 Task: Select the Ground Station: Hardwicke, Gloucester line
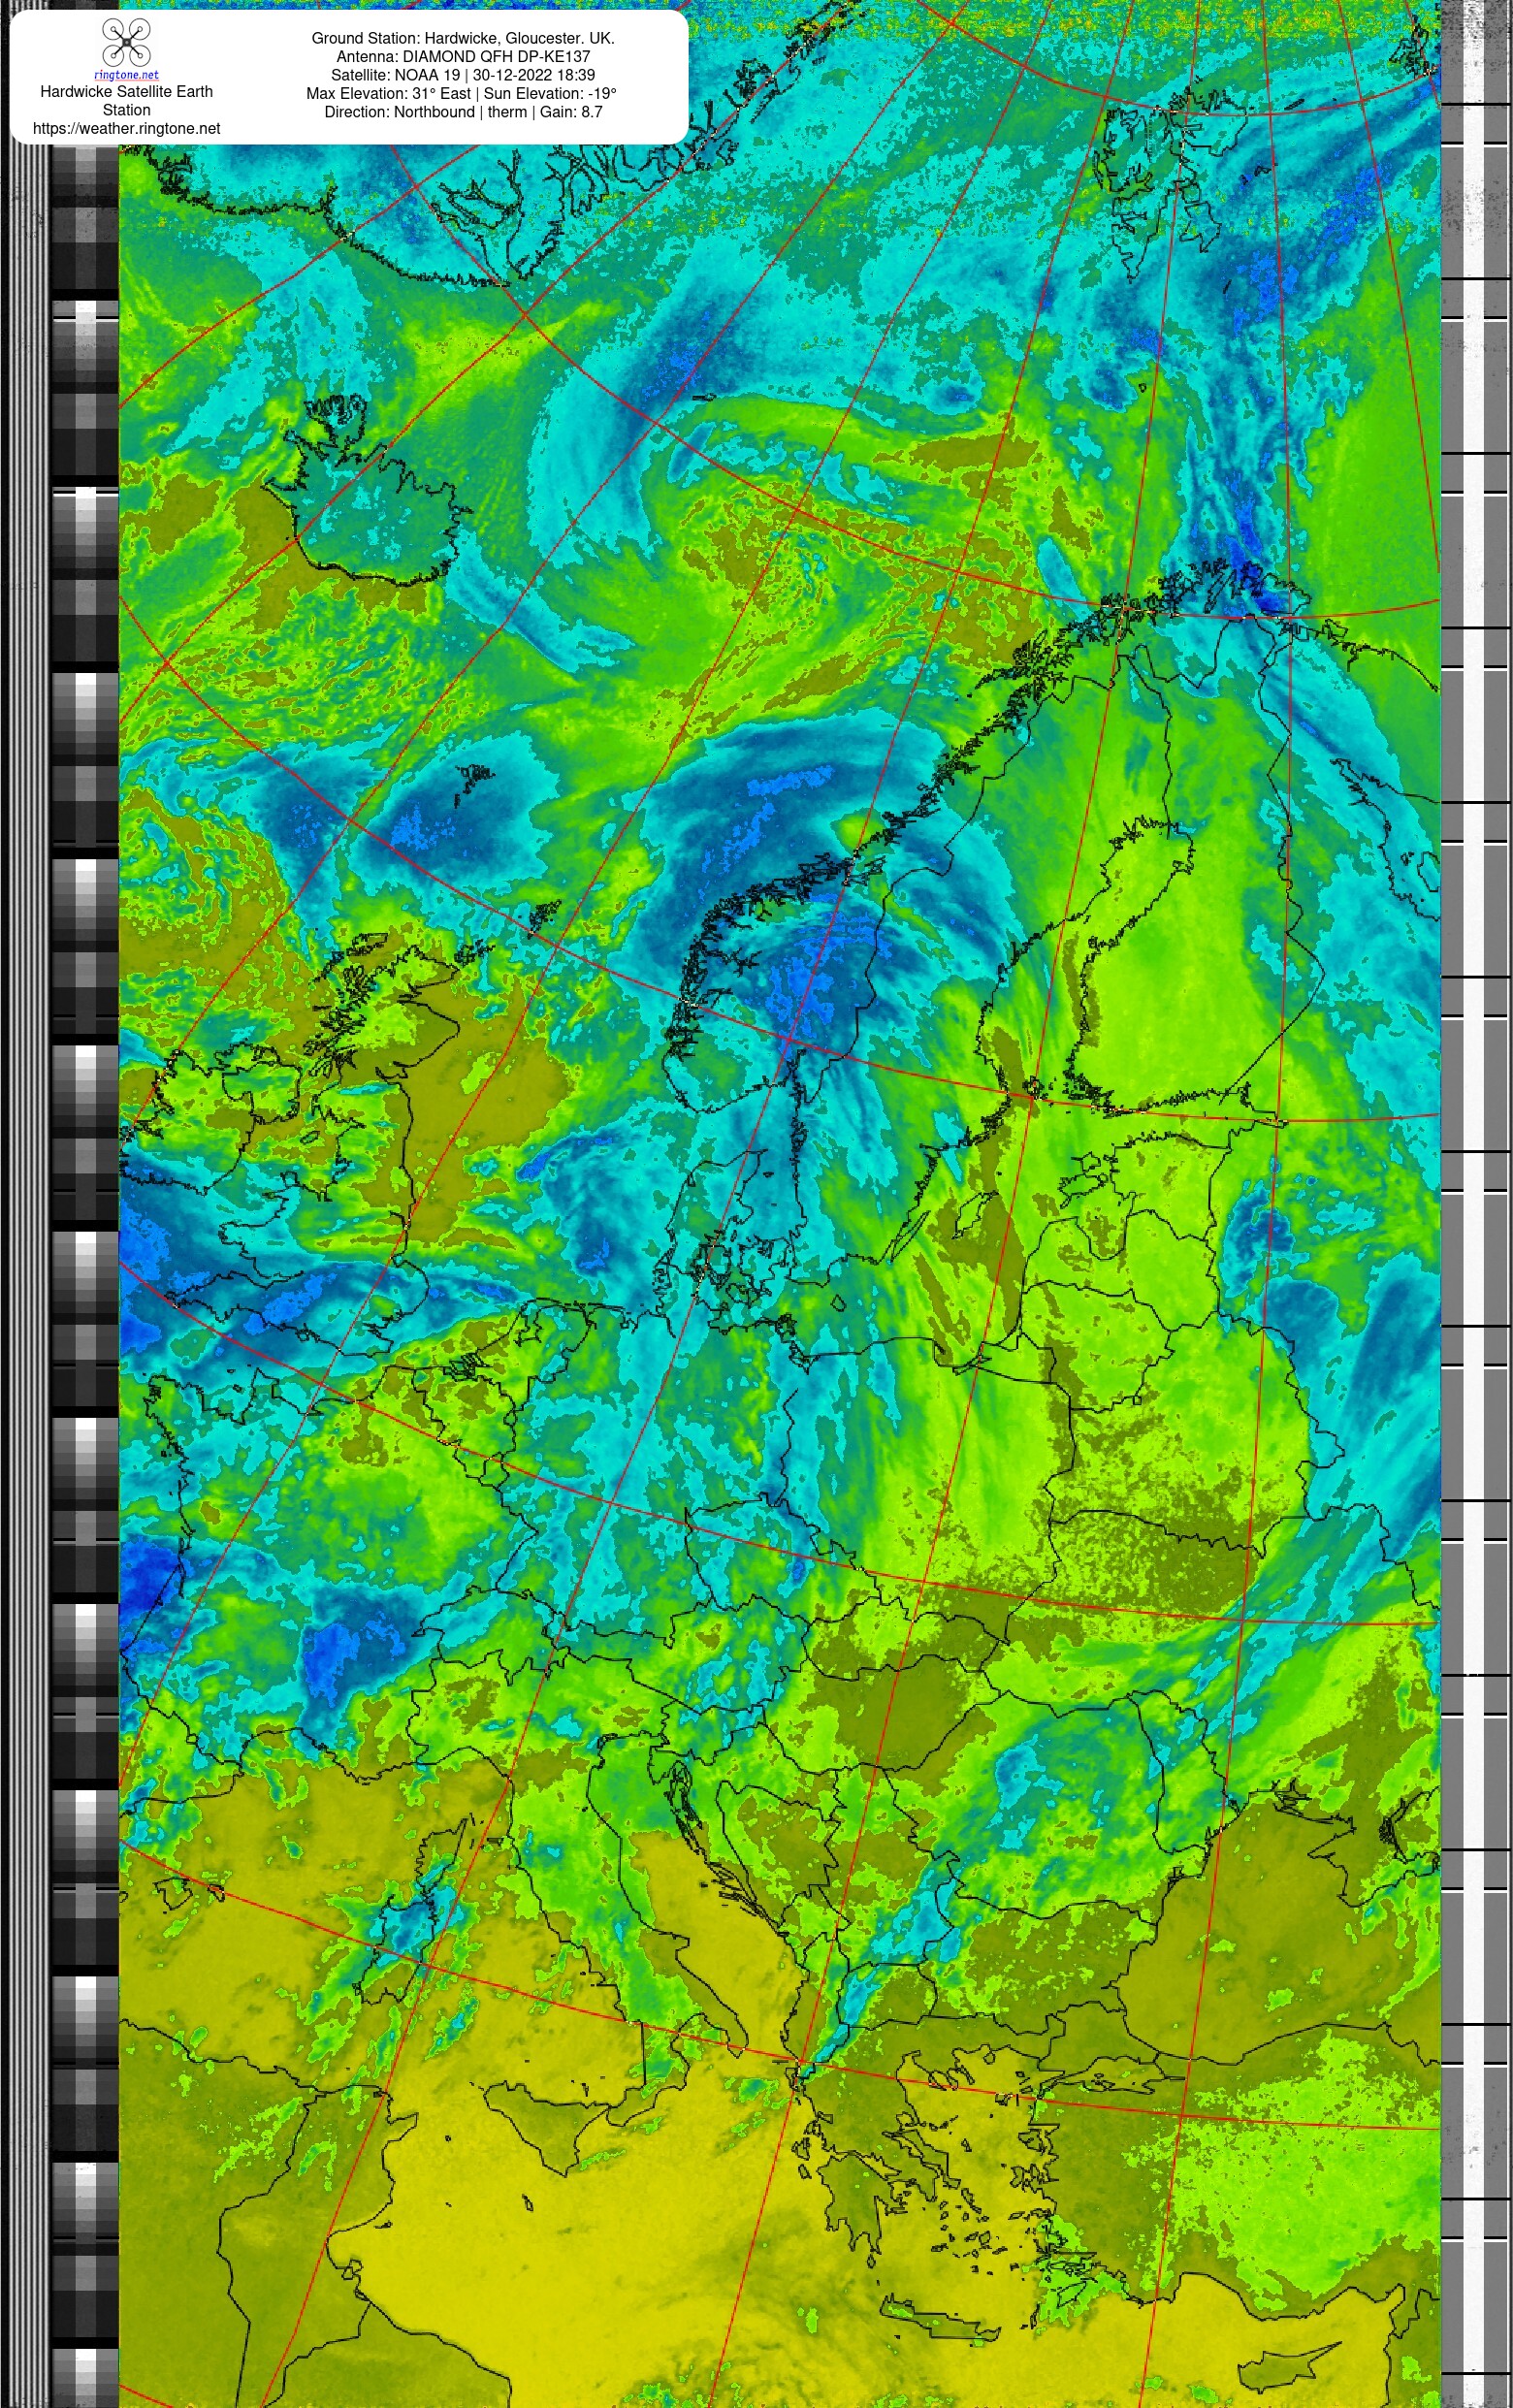463,38
